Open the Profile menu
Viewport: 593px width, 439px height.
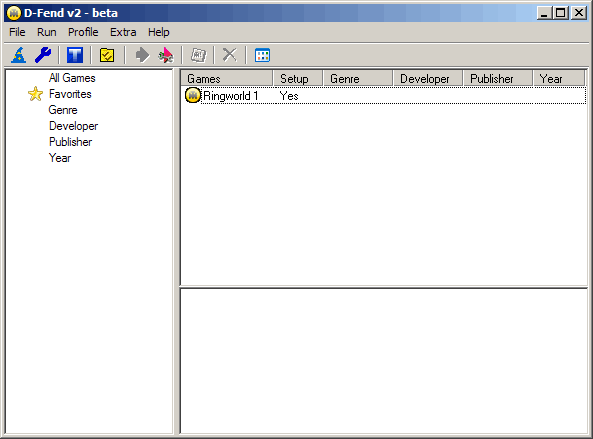pos(83,32)
